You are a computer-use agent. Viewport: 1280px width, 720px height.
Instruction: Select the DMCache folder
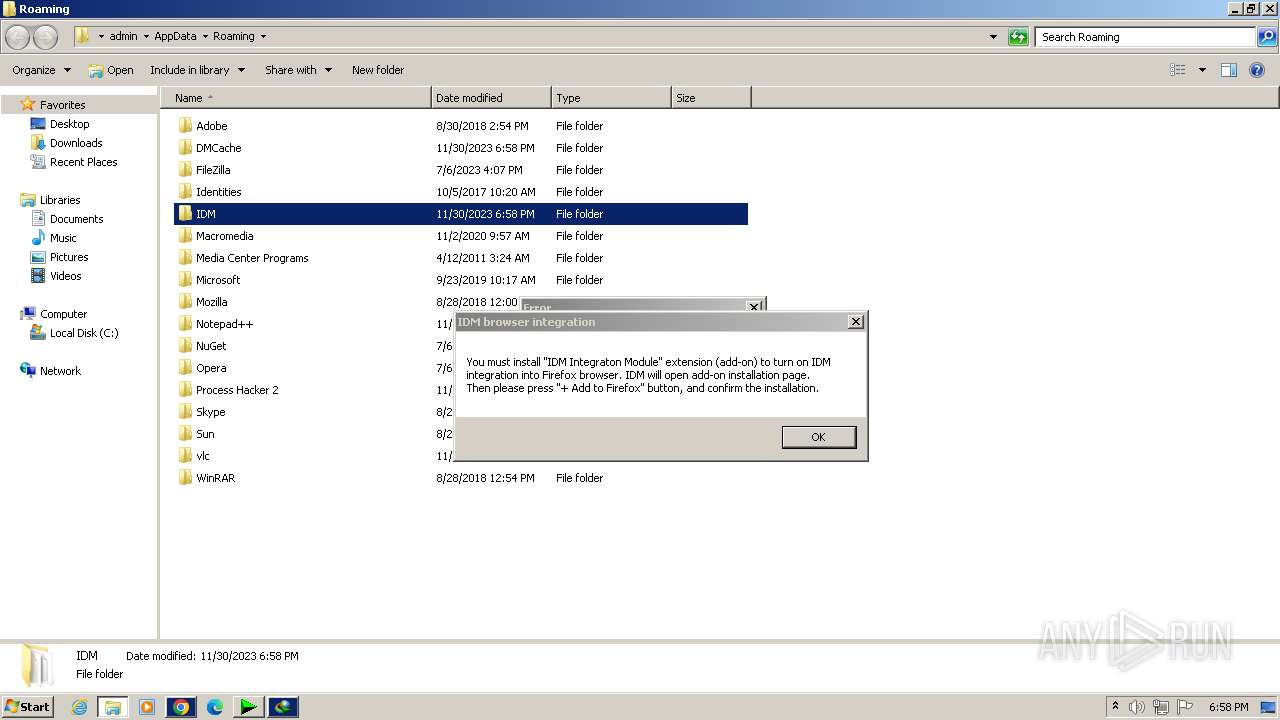218,148
